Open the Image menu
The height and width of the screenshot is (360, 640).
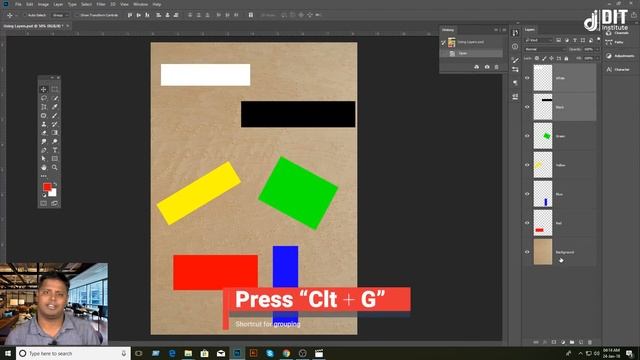click(43, 4)
